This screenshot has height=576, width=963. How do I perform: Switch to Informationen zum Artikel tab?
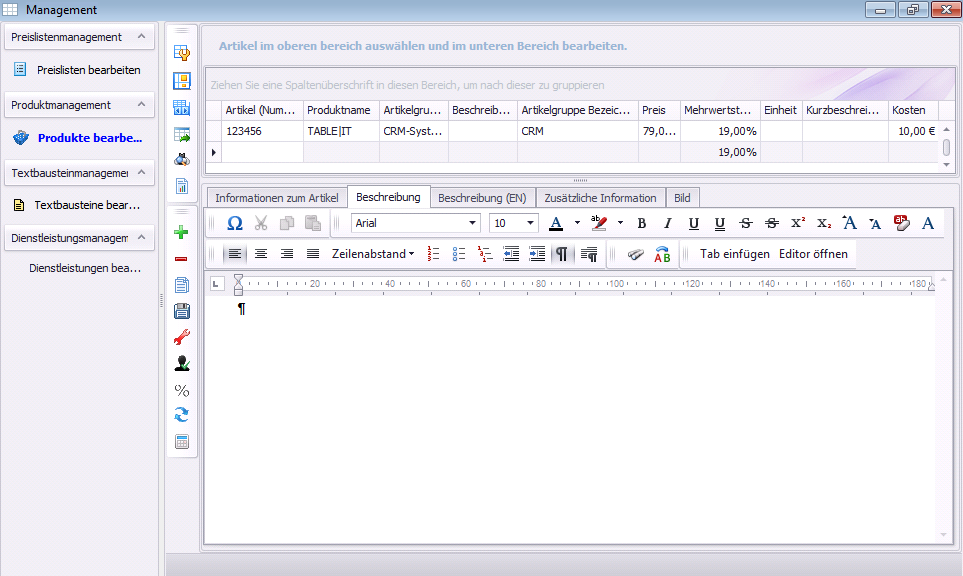coord(276,198)
